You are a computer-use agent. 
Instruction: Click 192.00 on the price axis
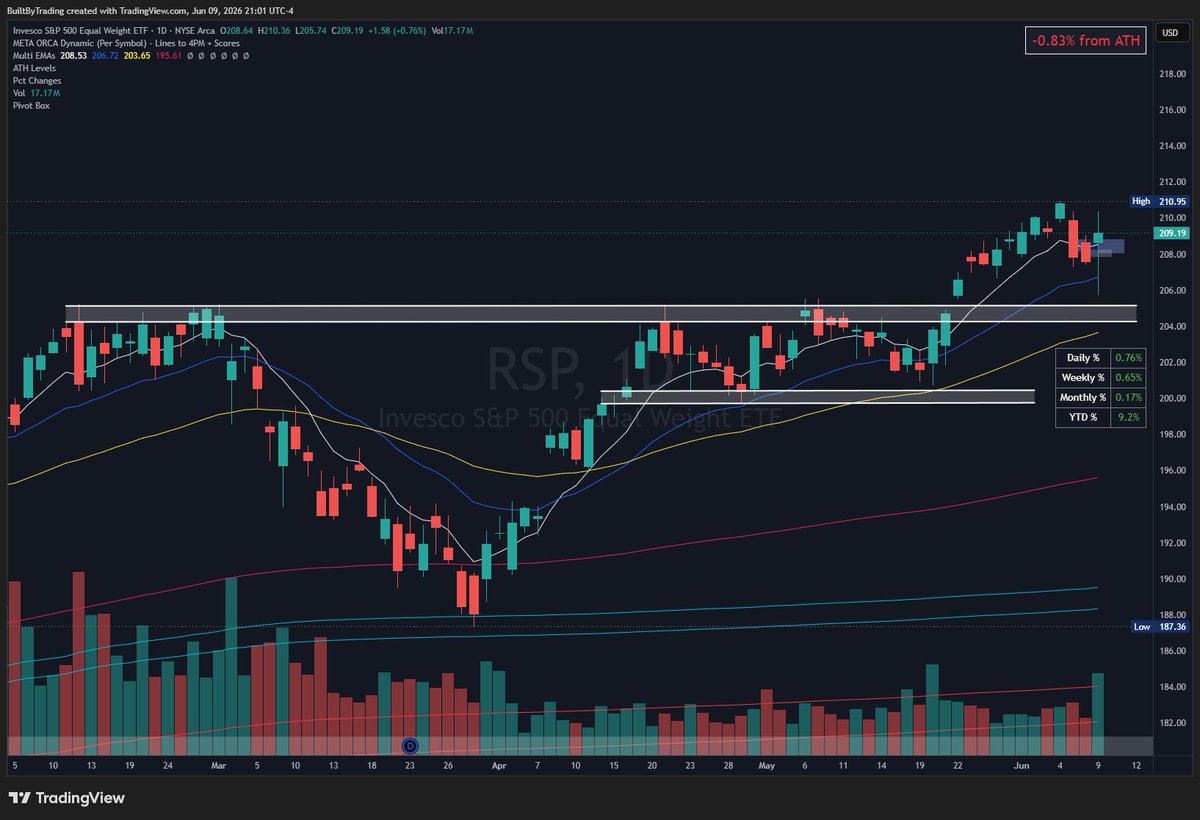(1173, 543)
